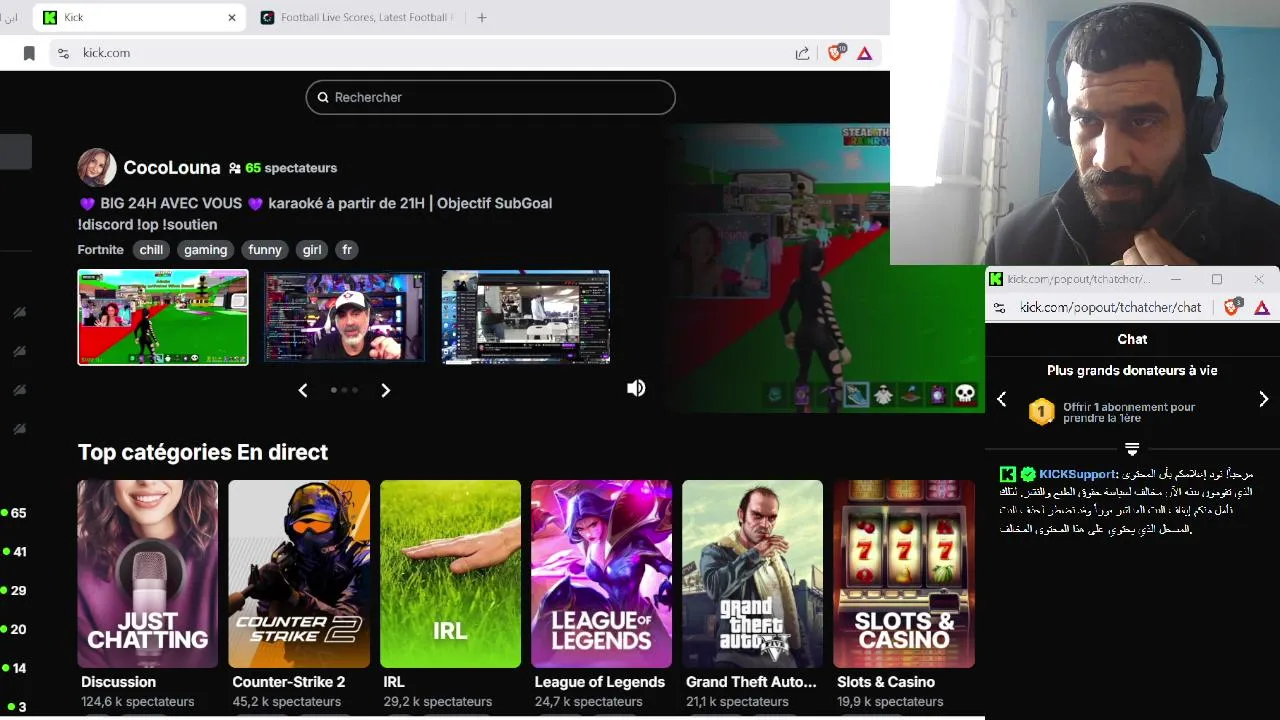
Task: Close the Kick browser tab
Action: [232, 17]
